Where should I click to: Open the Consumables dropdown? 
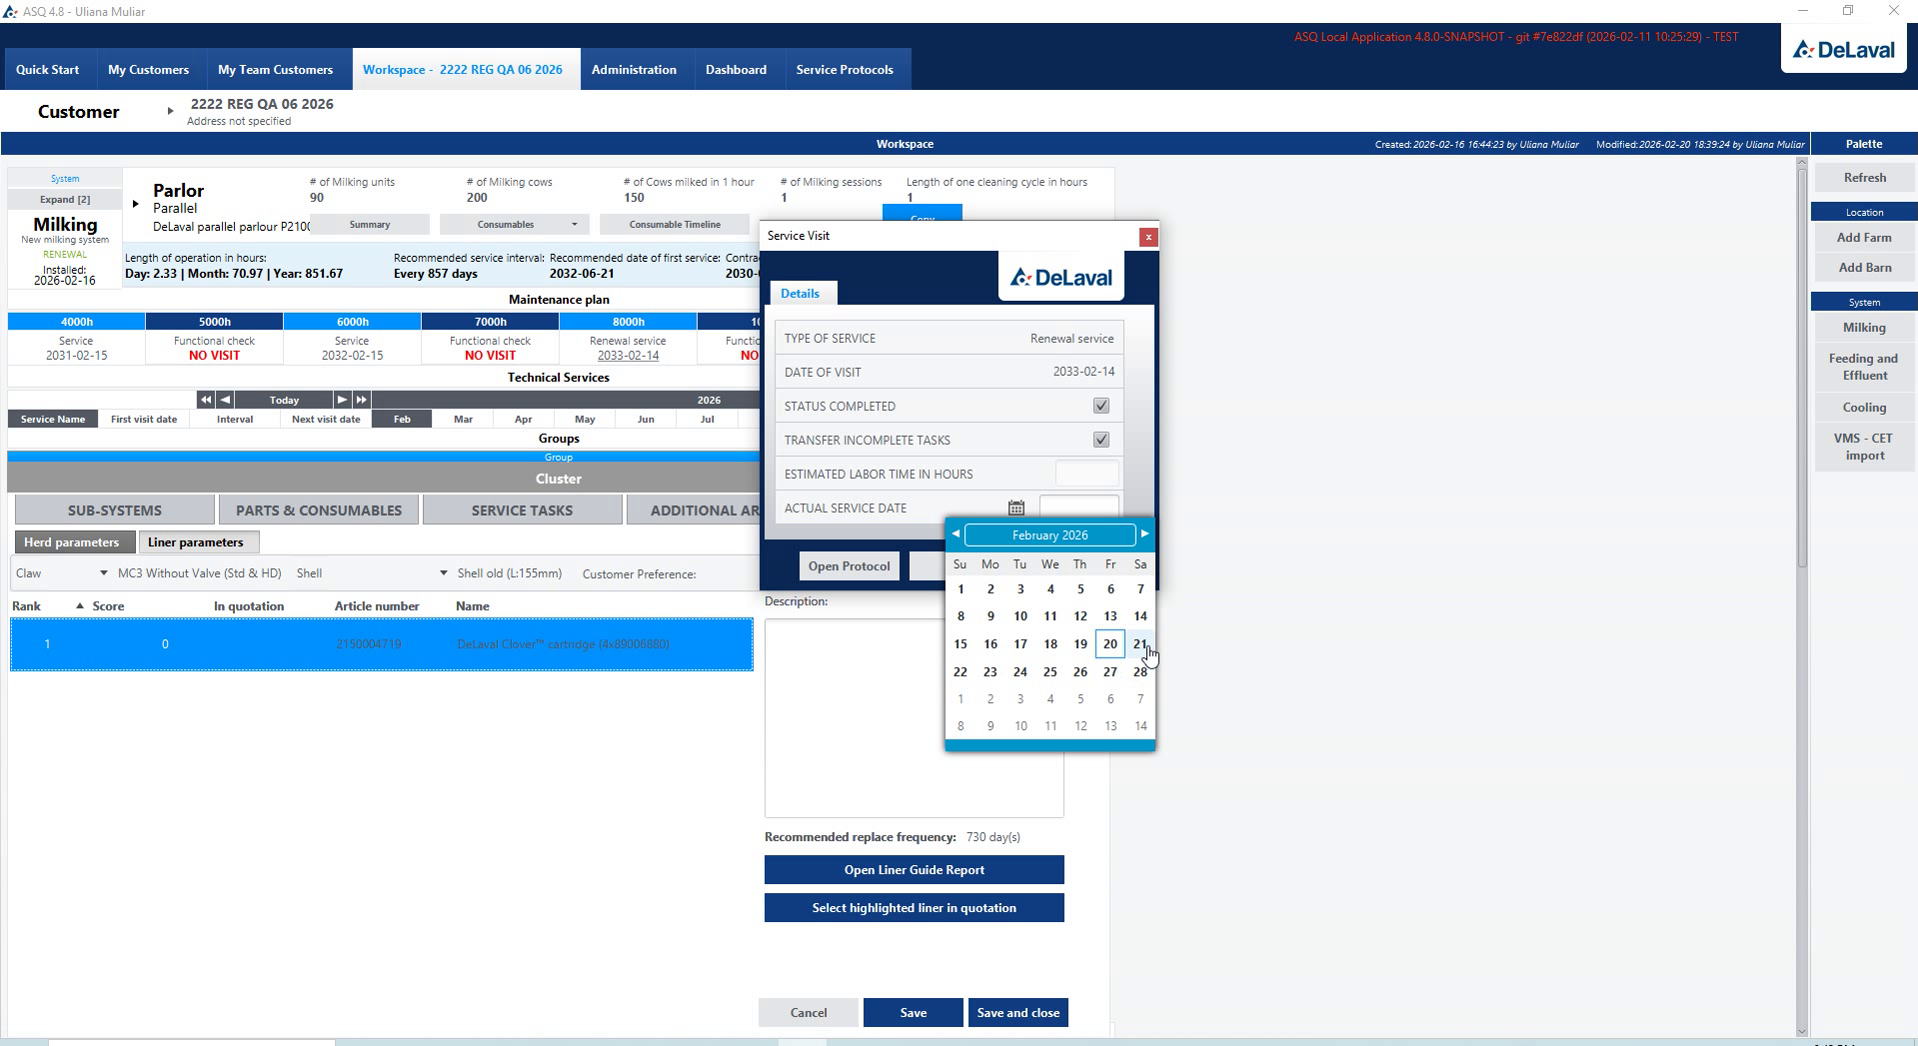pos(514,224)
